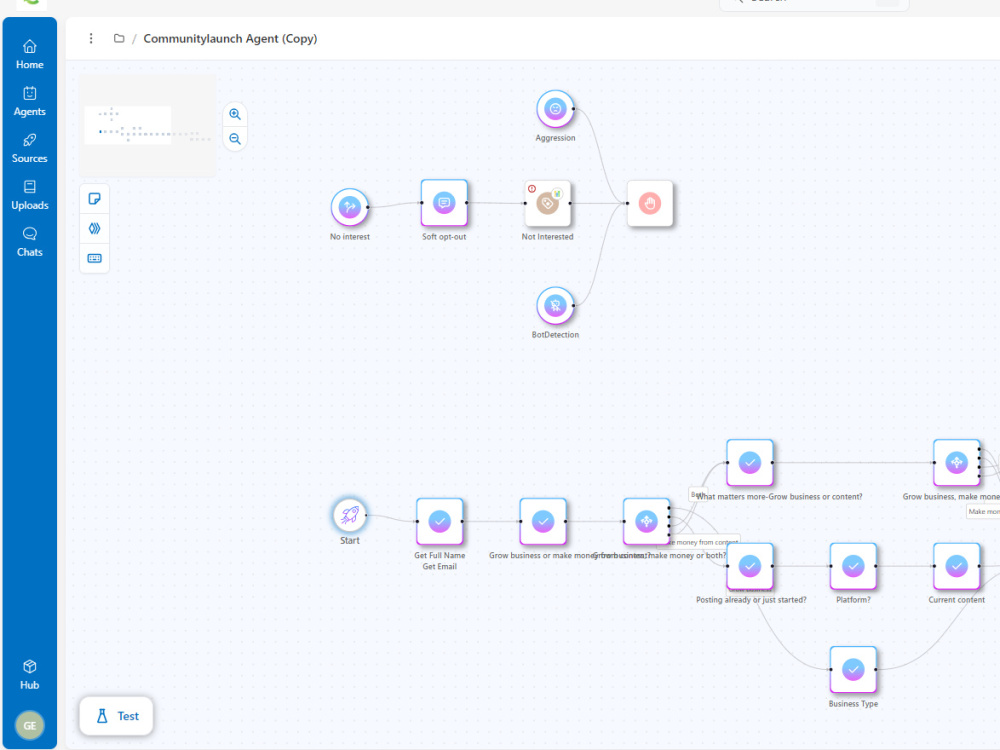The width and height of the screenshot is (1000, 750).
Task: Select the Soft opt-out node
Action: click(x=444, y=203)
